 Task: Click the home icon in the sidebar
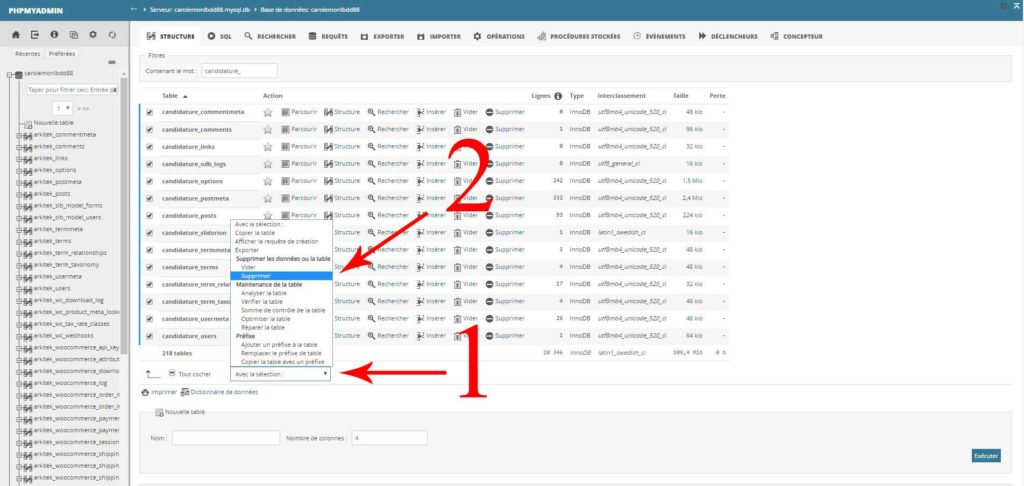click(x=16, y=35)
